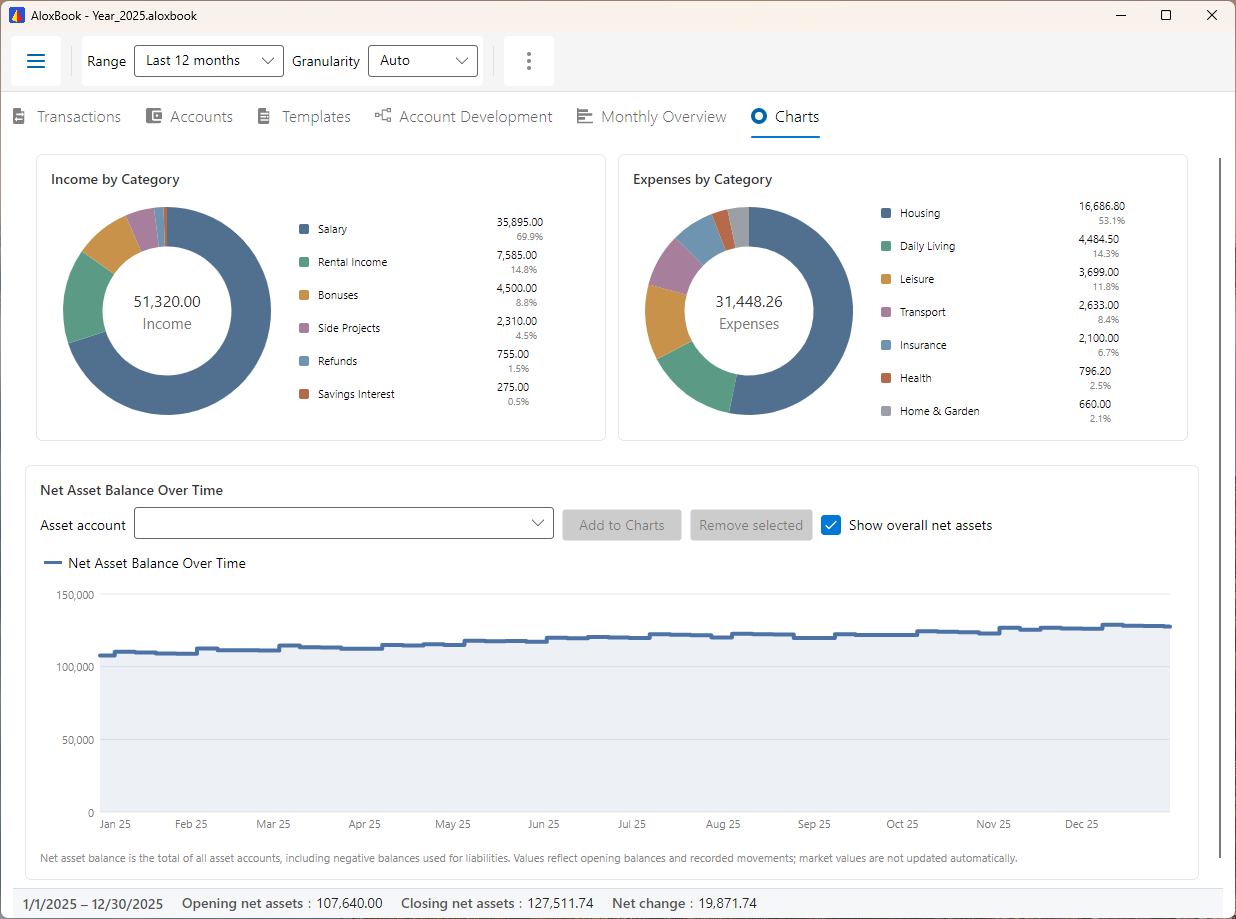Image resolution: width=1236 pixels, height=919 pixels.
Task: Click the Home & Garden legend swatch
Action: coord(886,411)
